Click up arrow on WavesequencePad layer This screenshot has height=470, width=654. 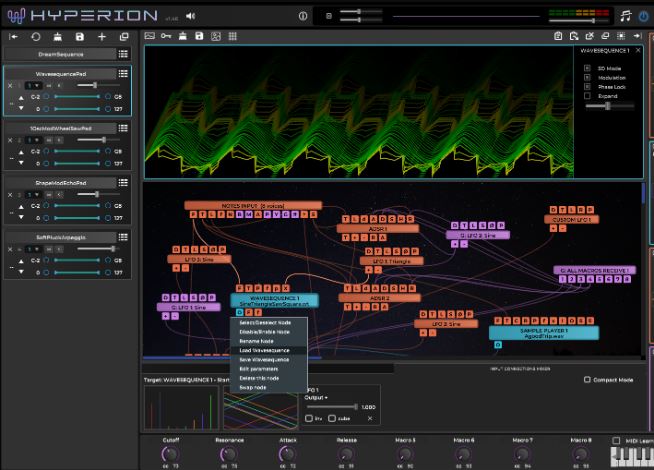pyautogui.click(x=21, y=98)
